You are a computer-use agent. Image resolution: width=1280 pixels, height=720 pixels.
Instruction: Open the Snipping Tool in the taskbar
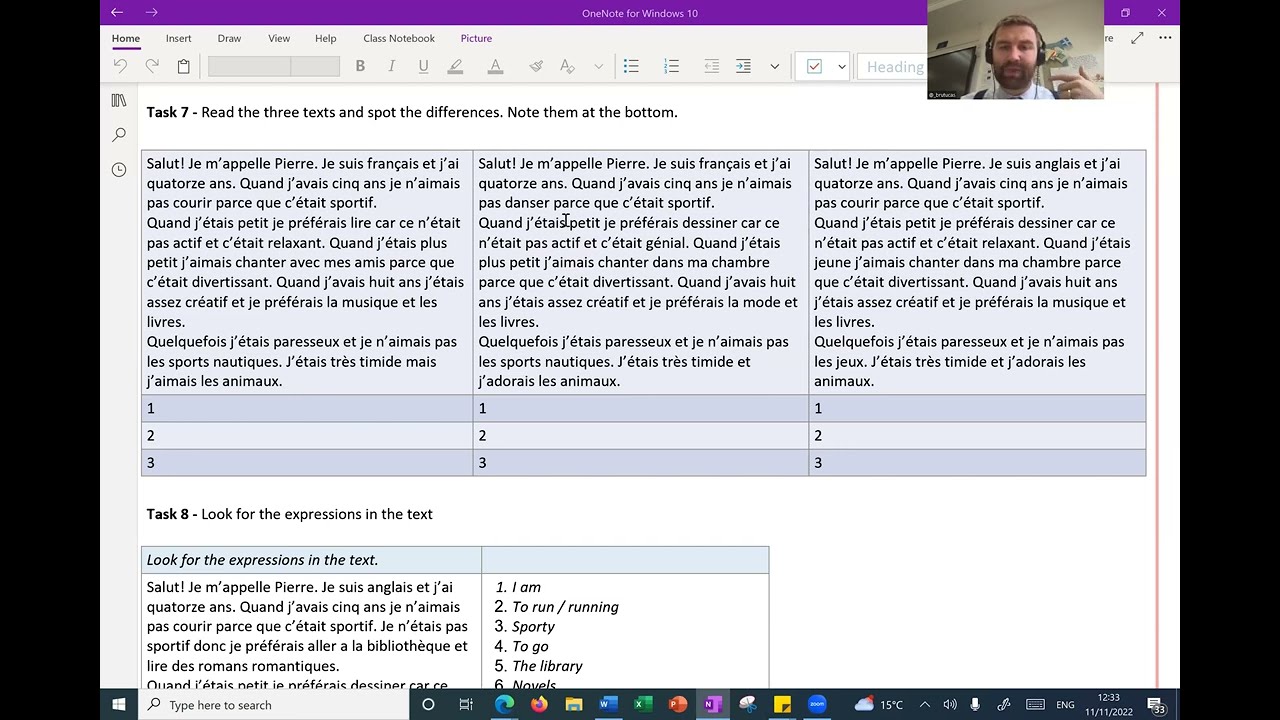click(x=747, y=705)
